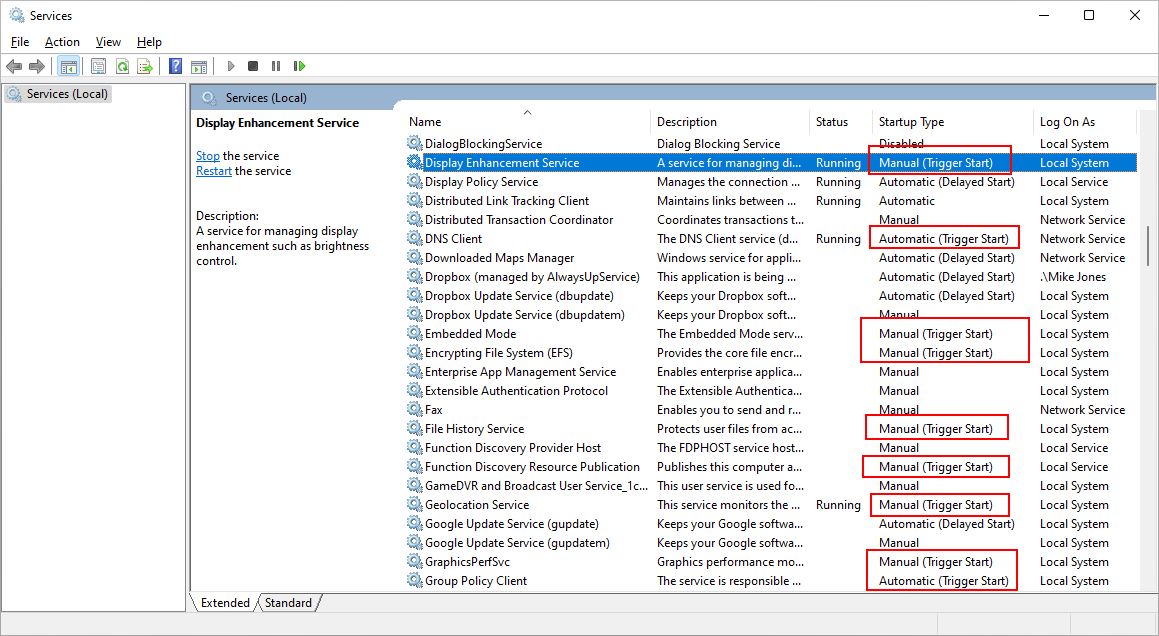Click the Services (Local) header in details pane

point(266,98)
